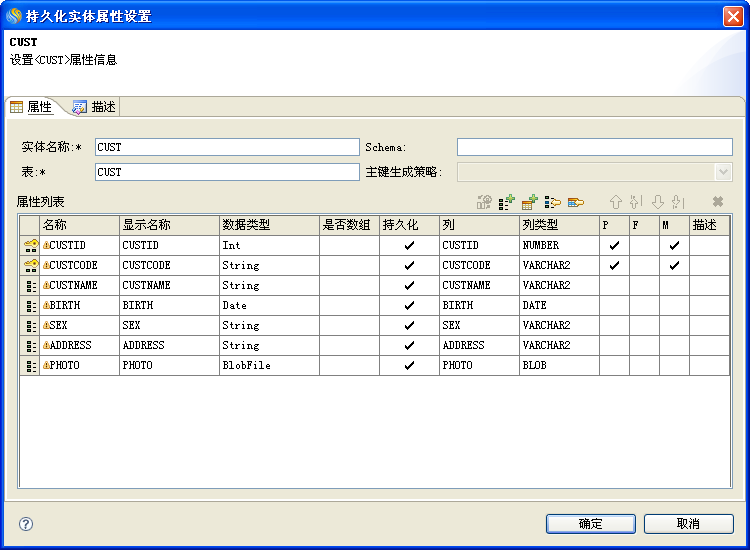Viewport: 750px width, 550px height.
Task: Click the import from table arrow icon
Action: 576,202
